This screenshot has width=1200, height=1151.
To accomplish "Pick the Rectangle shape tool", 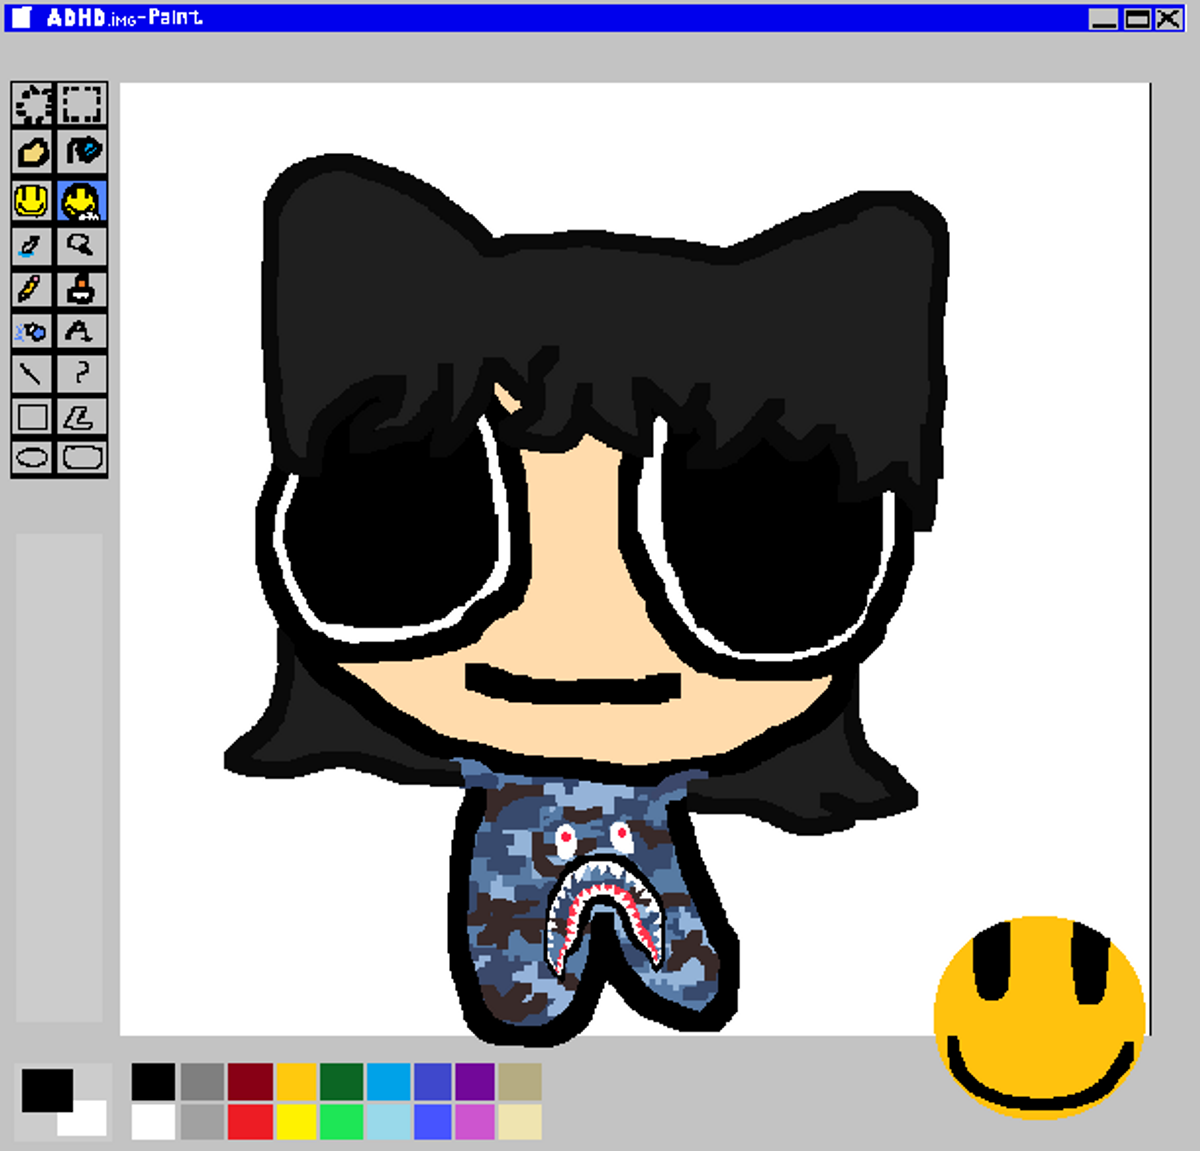I will point(33,416).
